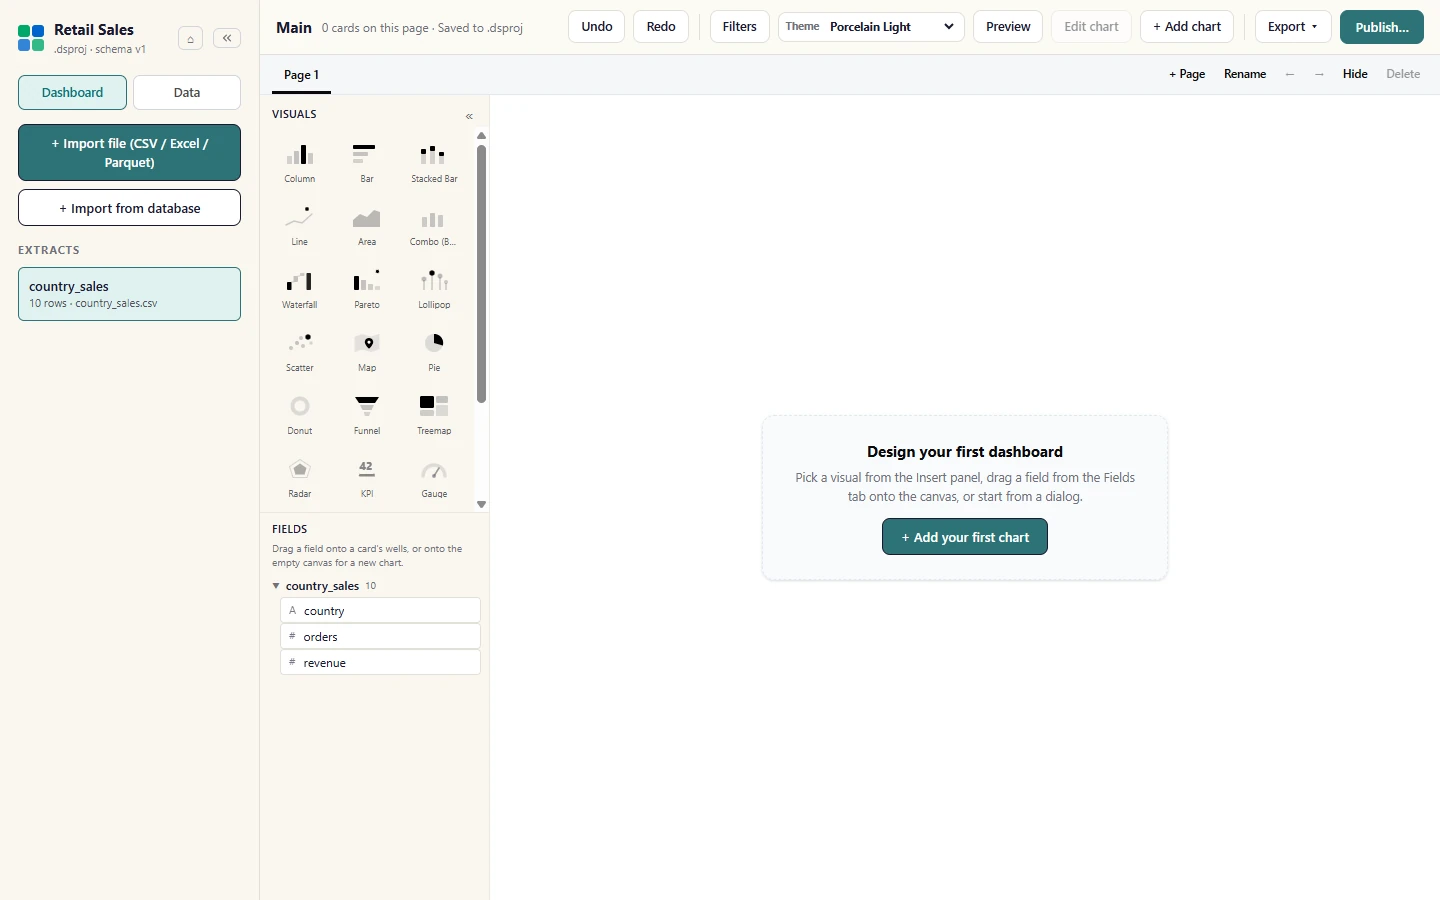This screenshot has height=900, width=1440.
Task: Insert a Scatter plot visual
Action: pos(300,352)
